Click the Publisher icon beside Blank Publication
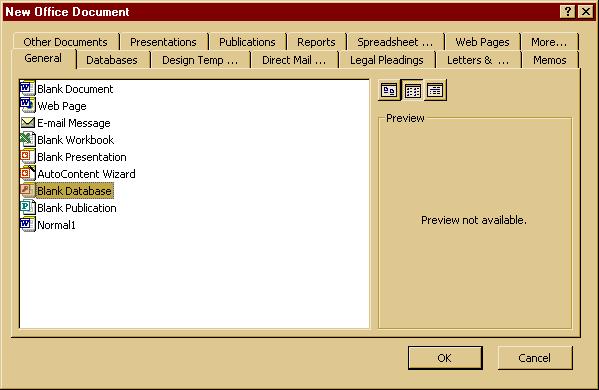This screenshot has width=599, height=390. (x=28, y=207)
